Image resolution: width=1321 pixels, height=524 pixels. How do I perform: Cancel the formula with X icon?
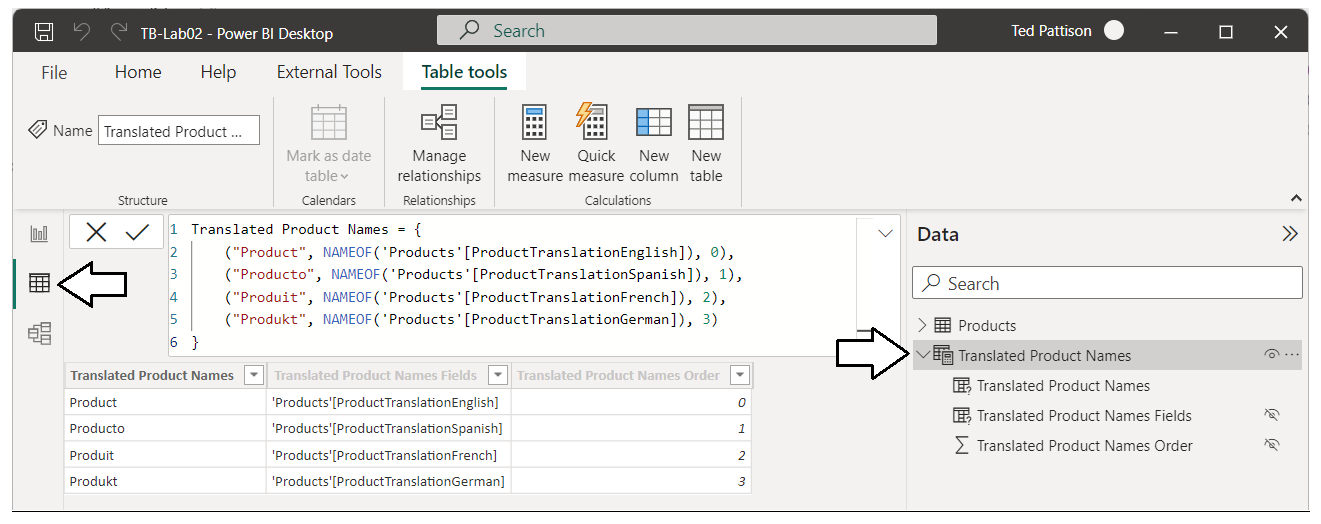coord(96,233)
